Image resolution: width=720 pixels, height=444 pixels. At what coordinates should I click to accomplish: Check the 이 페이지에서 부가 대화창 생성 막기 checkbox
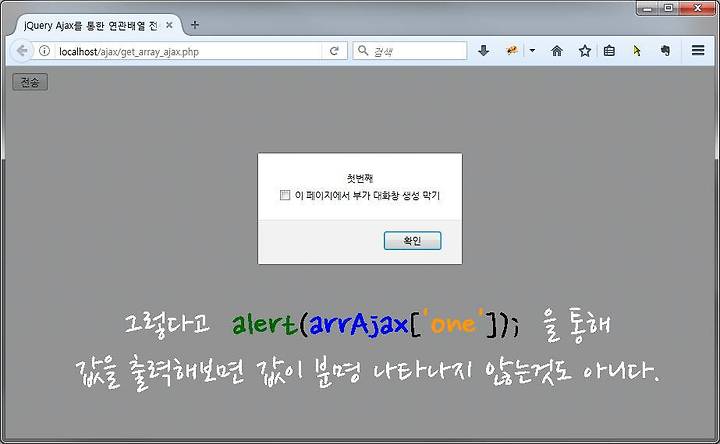pyautogui.click(x=285, y=195)
